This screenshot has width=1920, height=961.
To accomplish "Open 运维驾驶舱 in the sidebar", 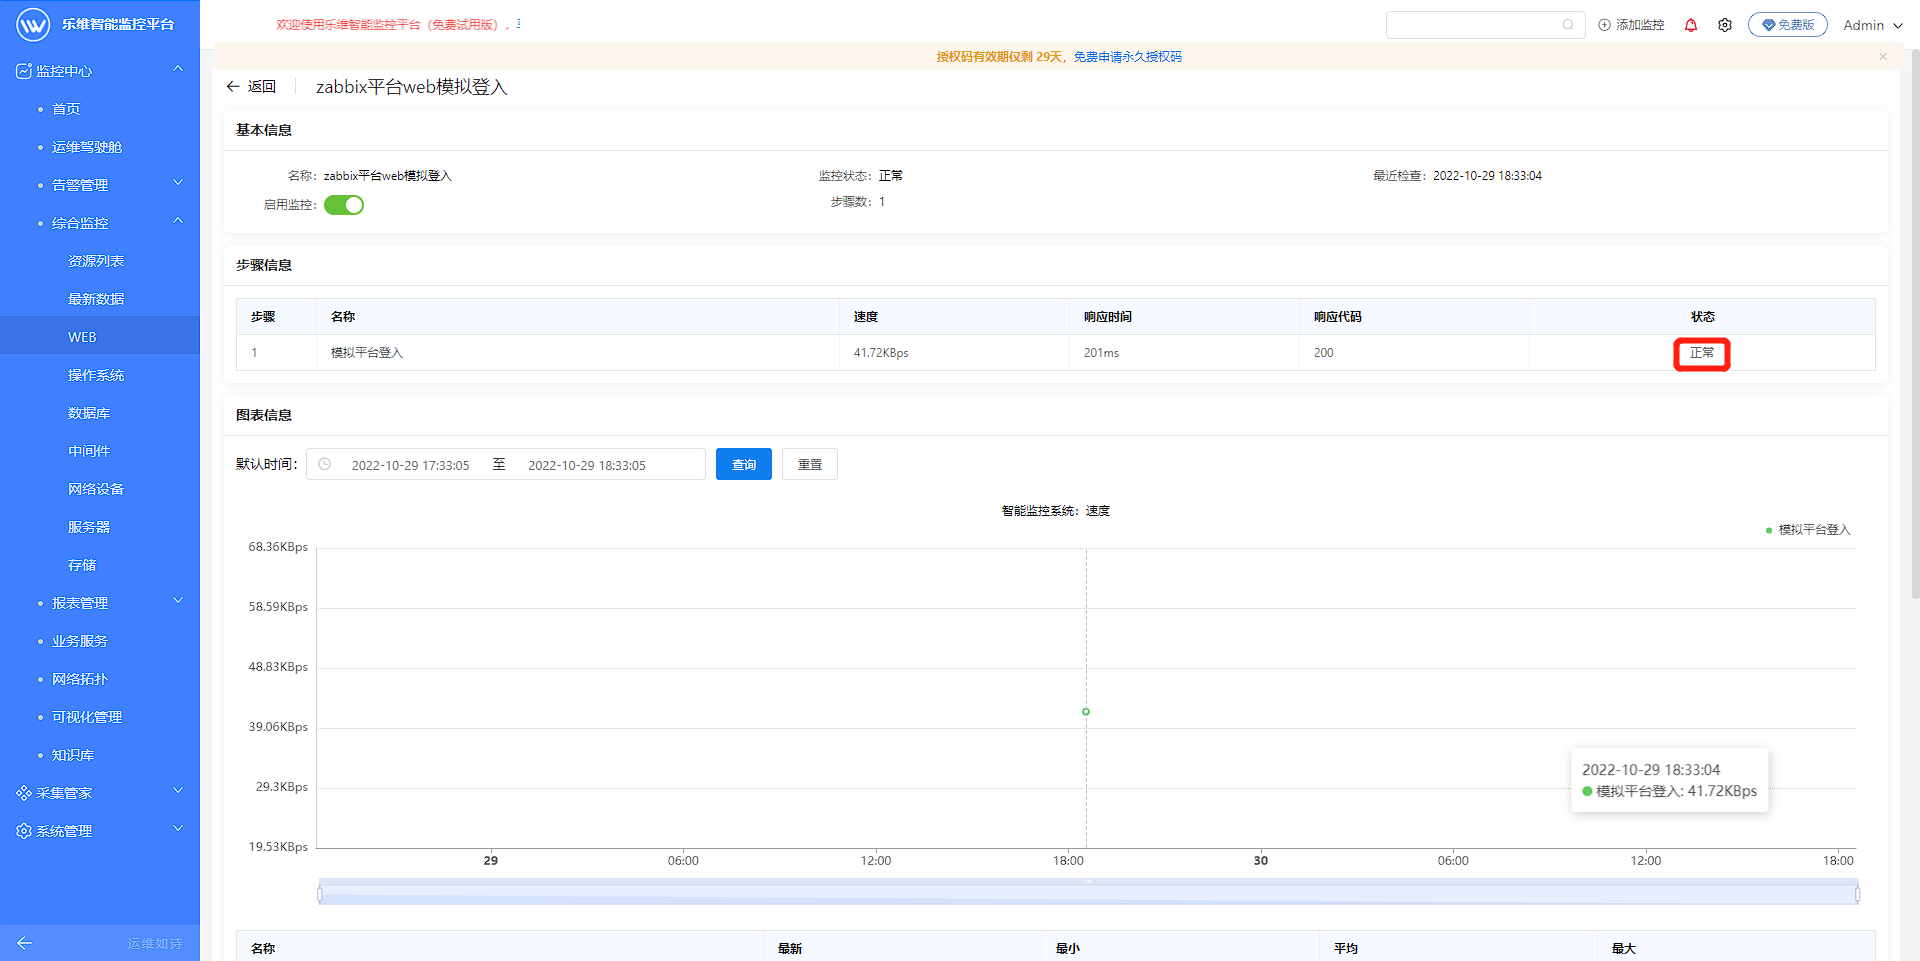I will [87, 147].
